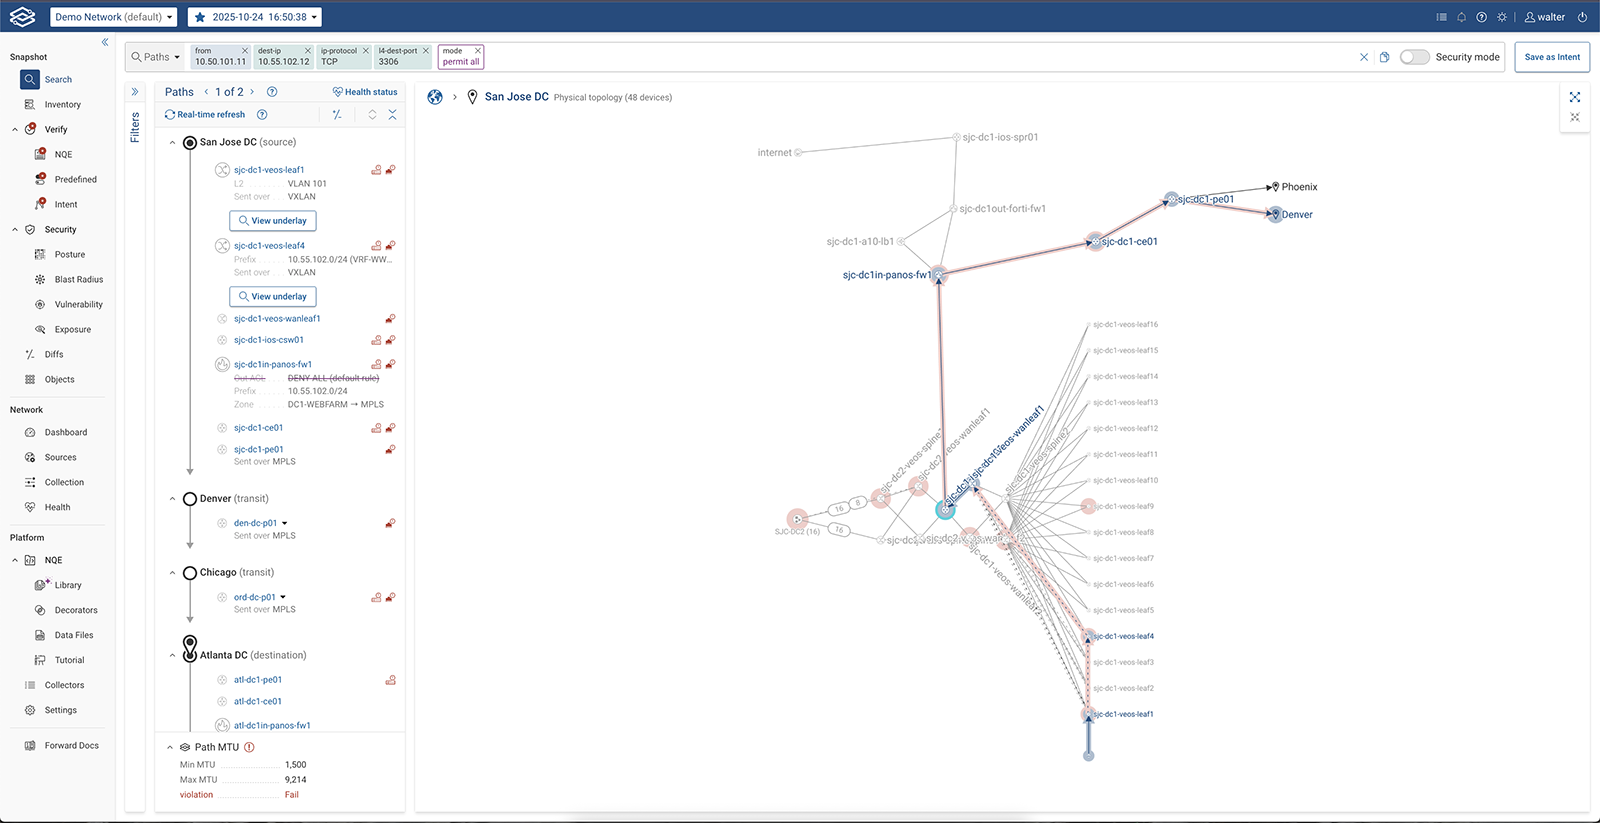Click the Save as Intent button
The width and height of the screenshot is (1600, 823).
(1552, 57)
